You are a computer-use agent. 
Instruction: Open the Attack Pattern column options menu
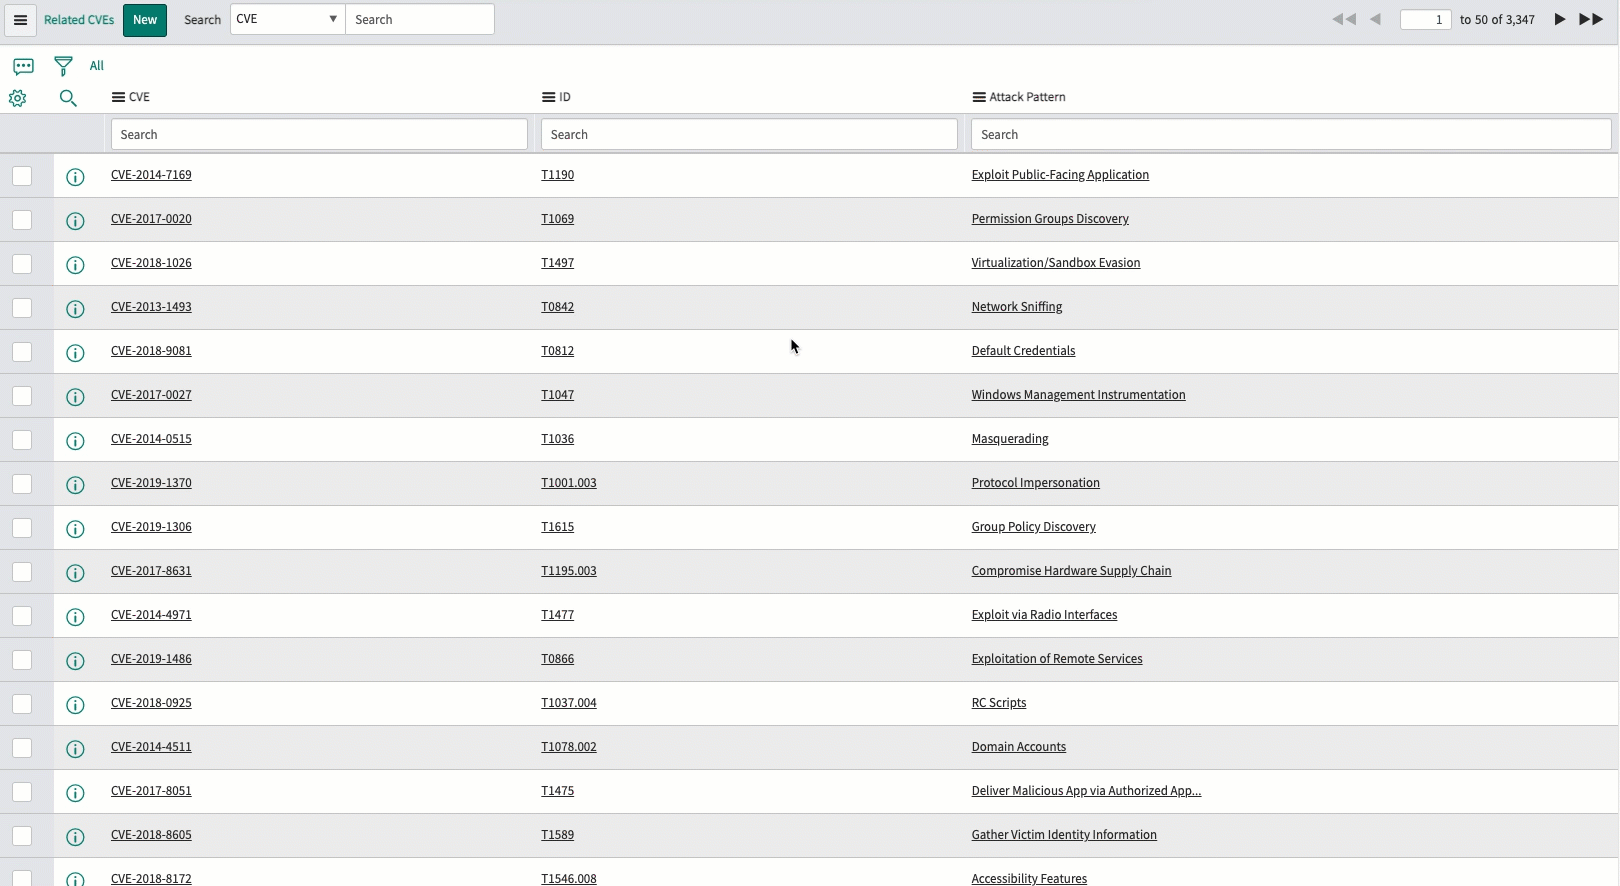[979, 97]
